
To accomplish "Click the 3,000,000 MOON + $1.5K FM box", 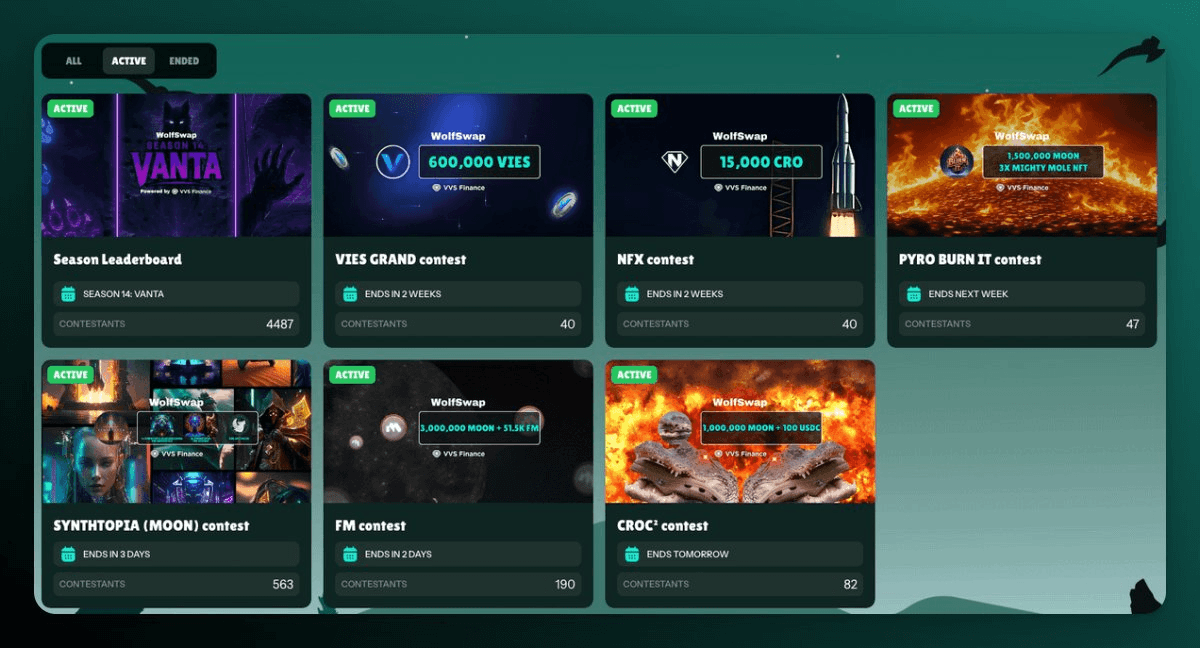I will point(479,427).
